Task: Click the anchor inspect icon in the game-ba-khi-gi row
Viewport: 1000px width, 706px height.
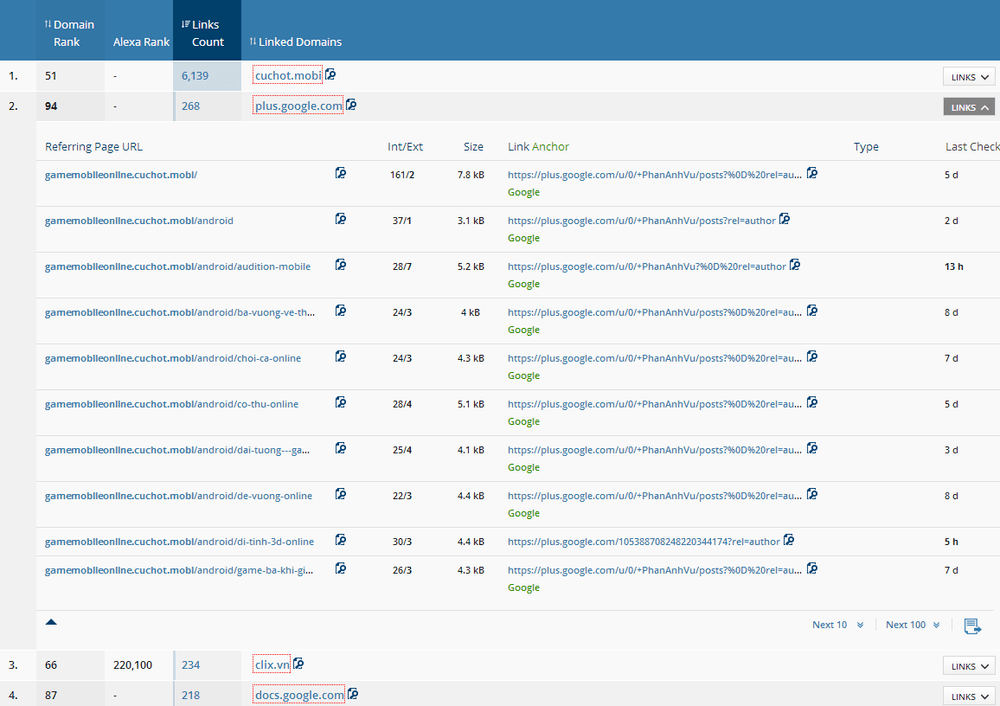Action: pyautogui.click(x=812, y=568)
